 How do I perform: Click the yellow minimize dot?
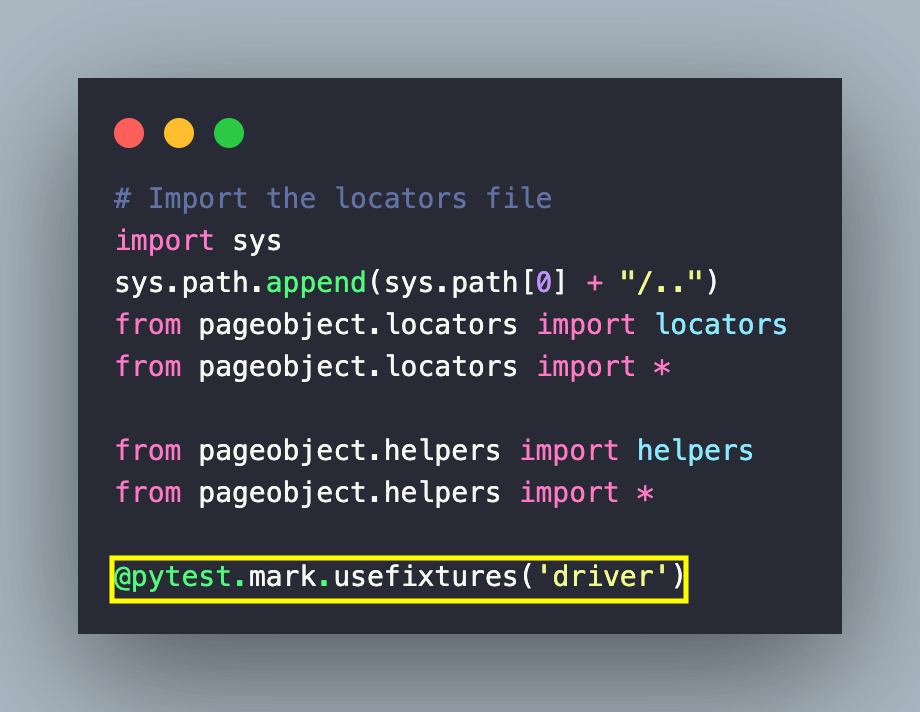pos(179,133)
